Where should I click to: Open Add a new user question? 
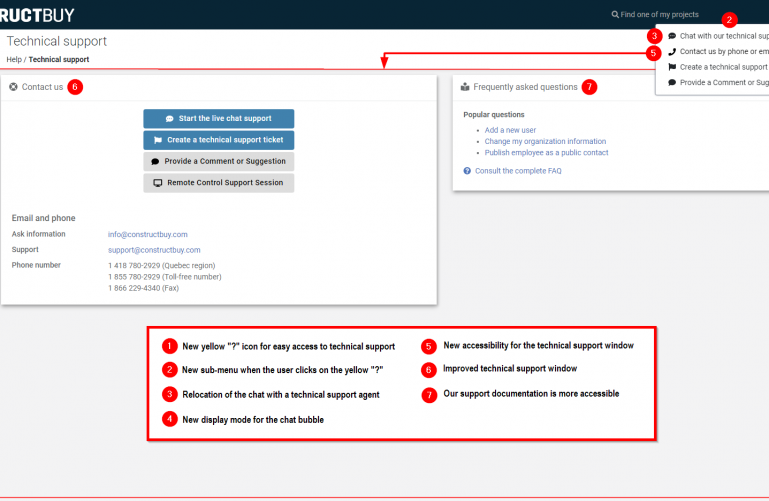(x=510, y=130)
